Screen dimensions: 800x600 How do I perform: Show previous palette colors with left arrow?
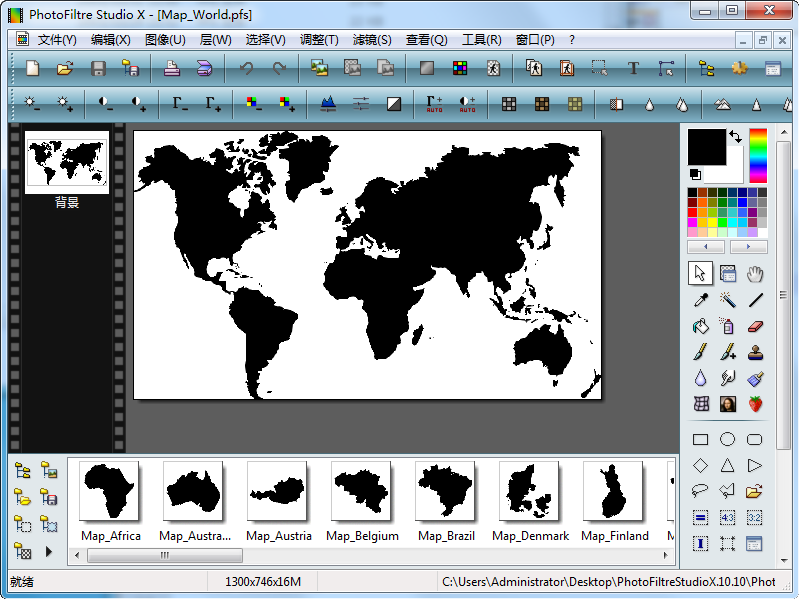707,246
